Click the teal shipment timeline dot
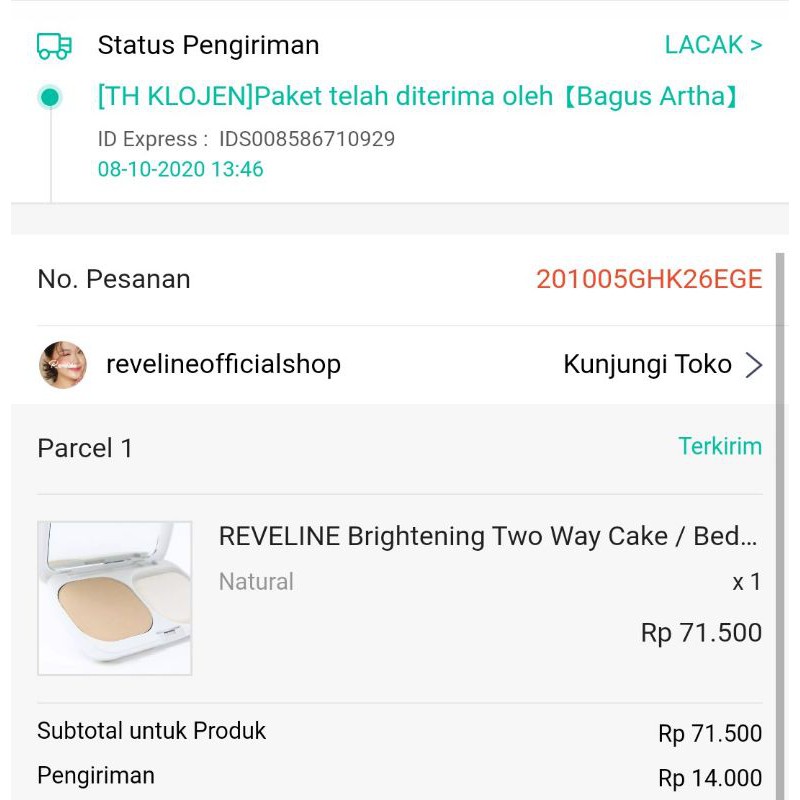 (50, 97)
